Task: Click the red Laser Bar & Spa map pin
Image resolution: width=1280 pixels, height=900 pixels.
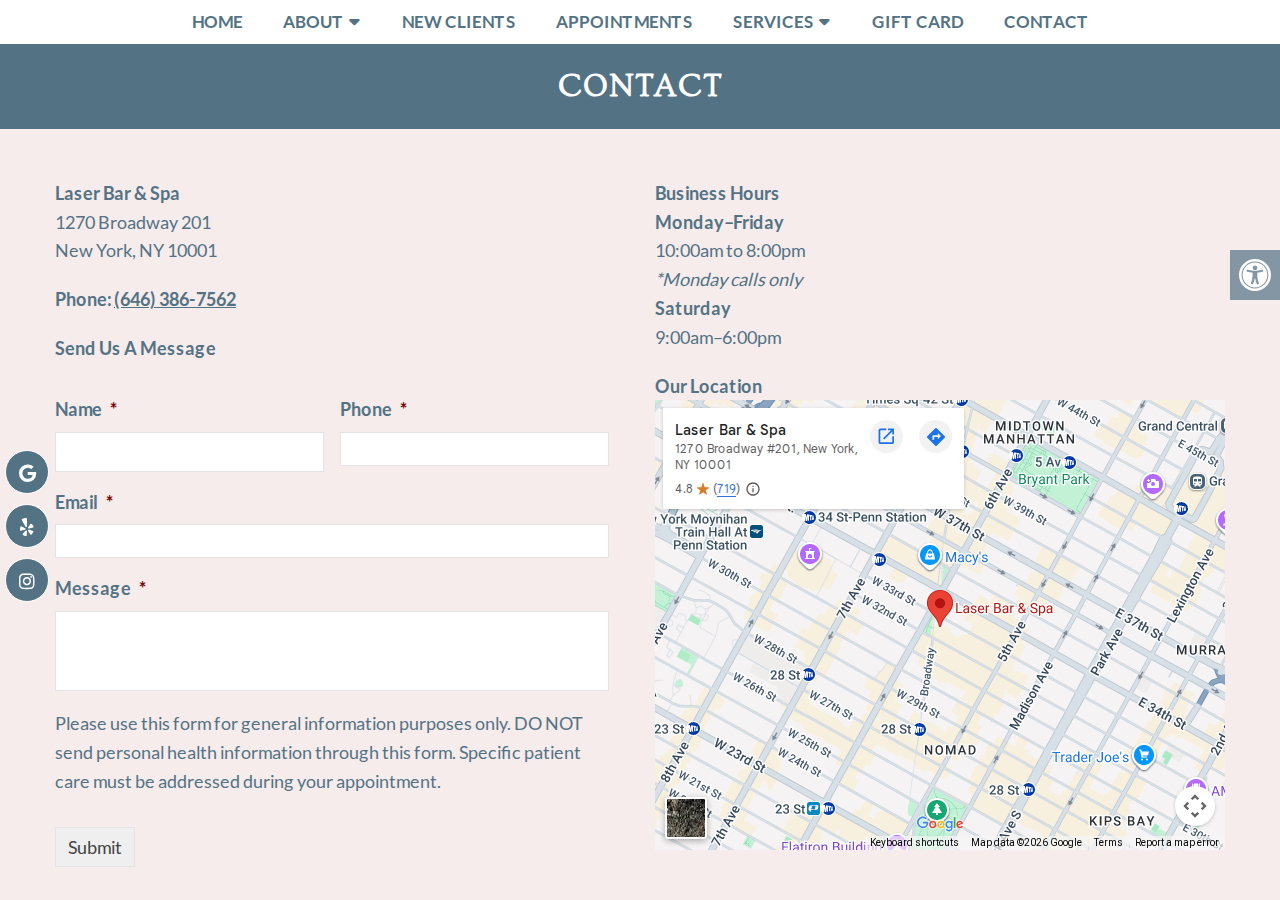Action: pos(940,607)
